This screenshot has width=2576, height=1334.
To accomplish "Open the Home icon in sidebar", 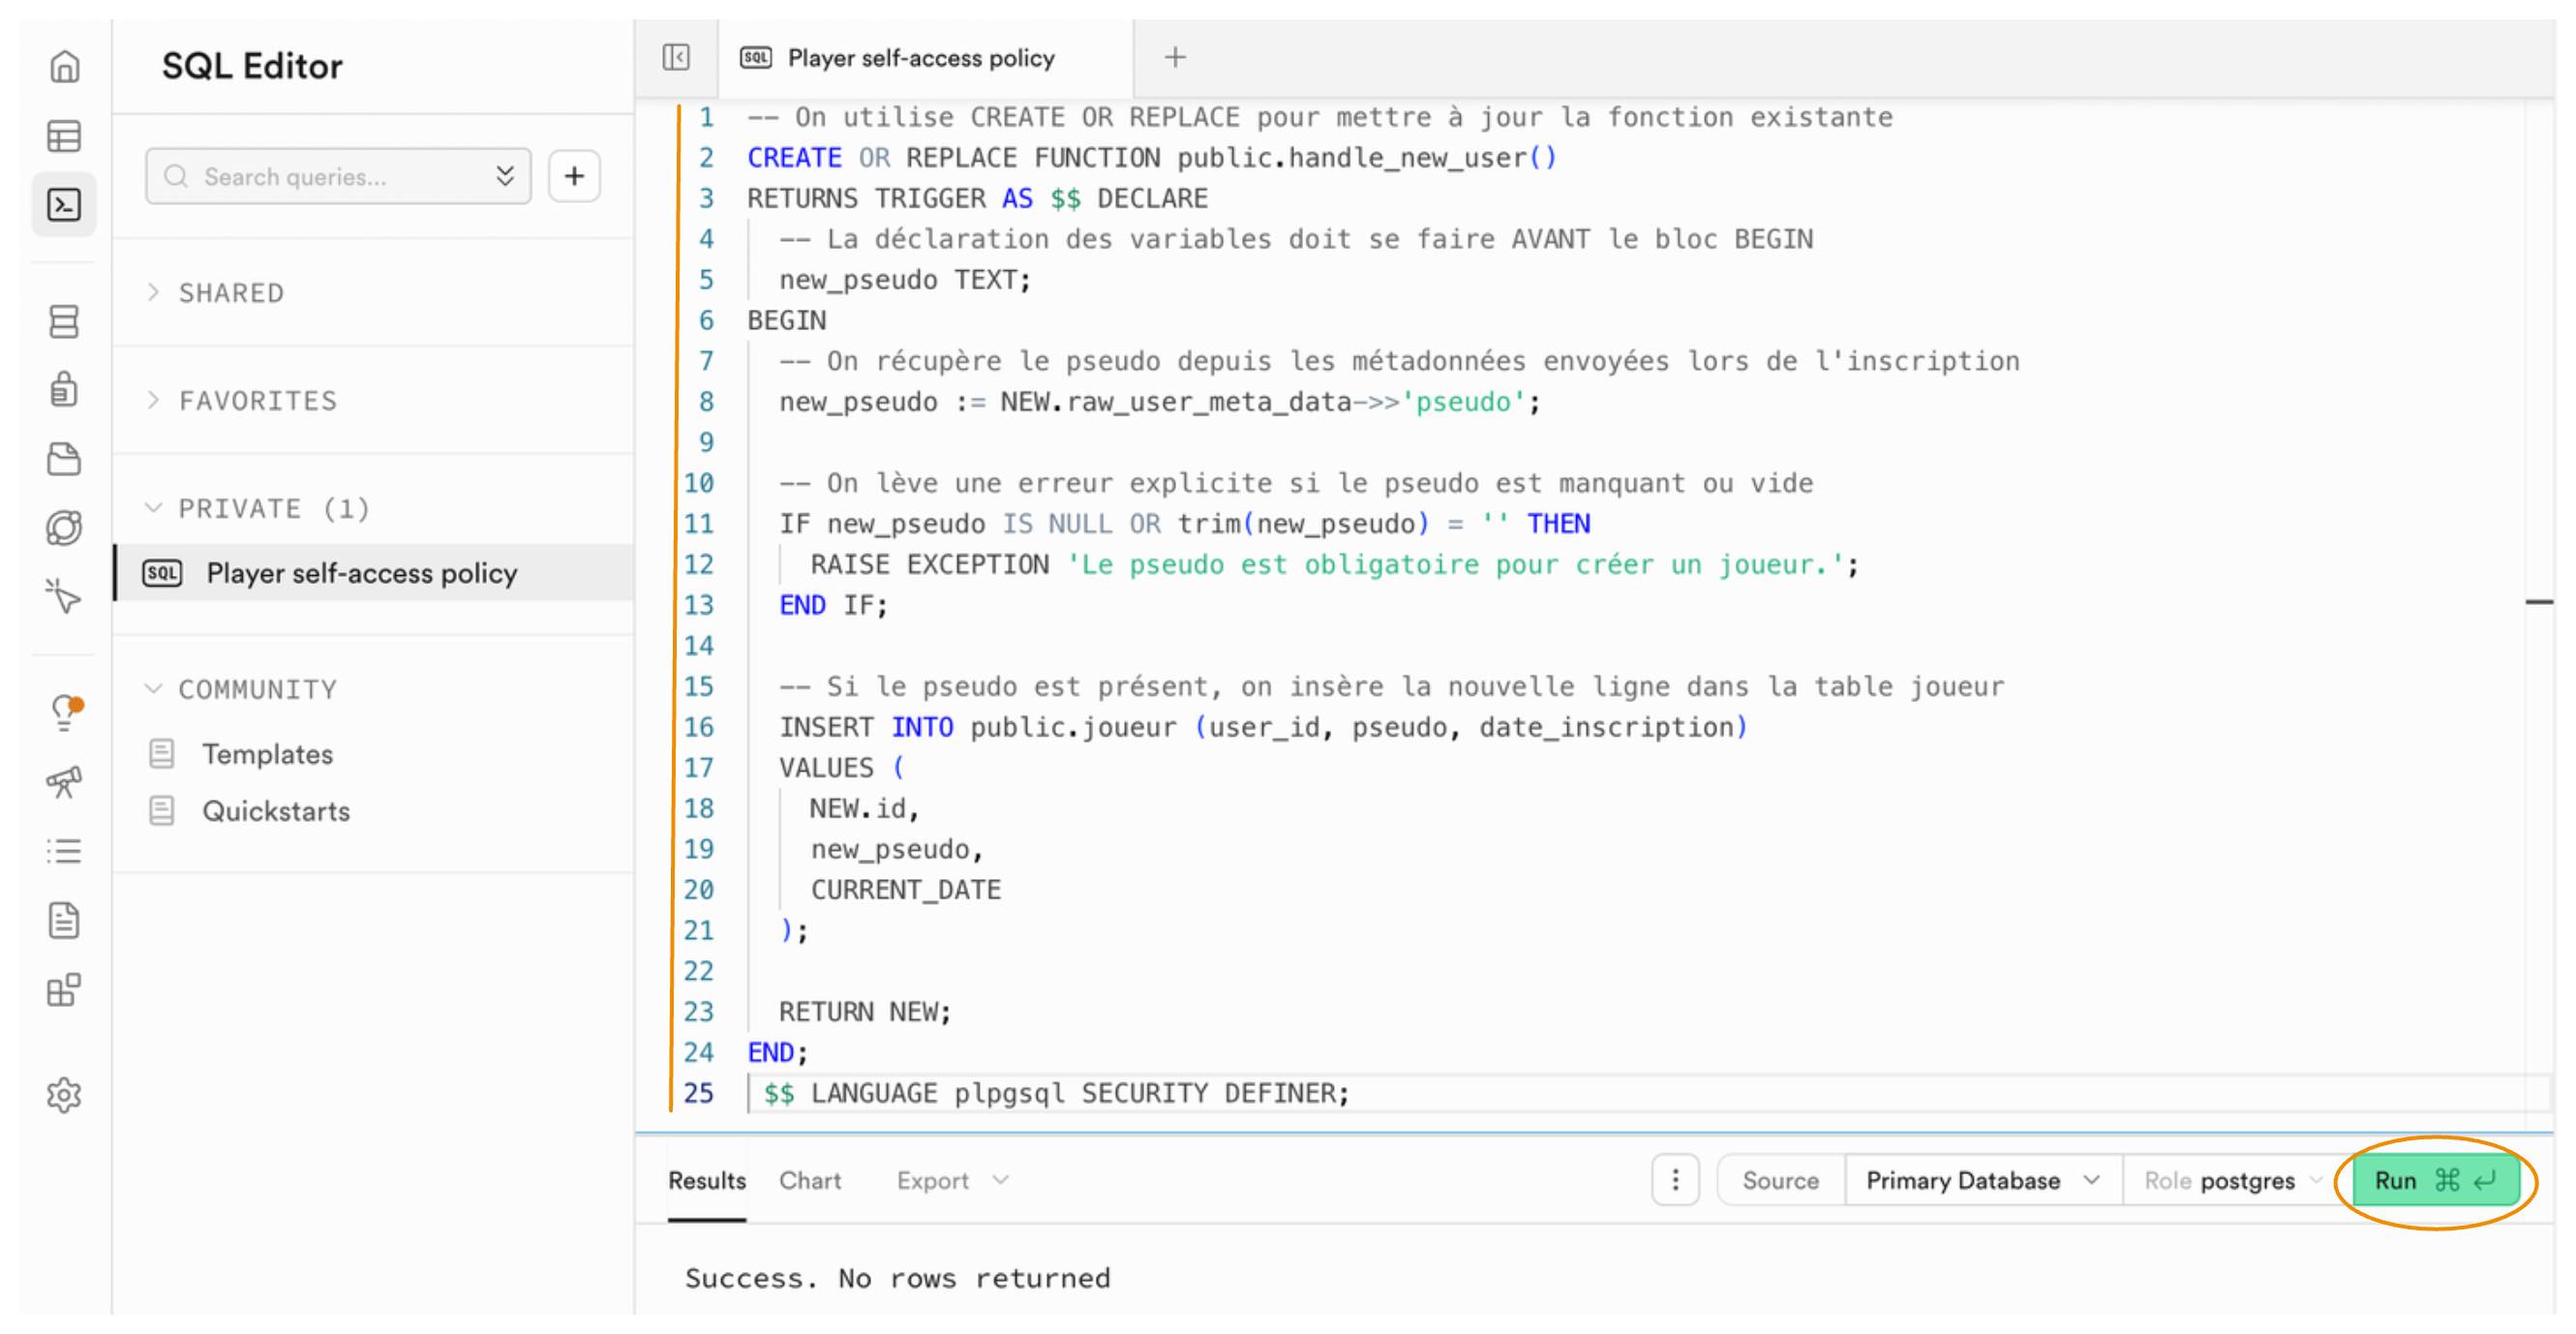I will tap(65, 67).
